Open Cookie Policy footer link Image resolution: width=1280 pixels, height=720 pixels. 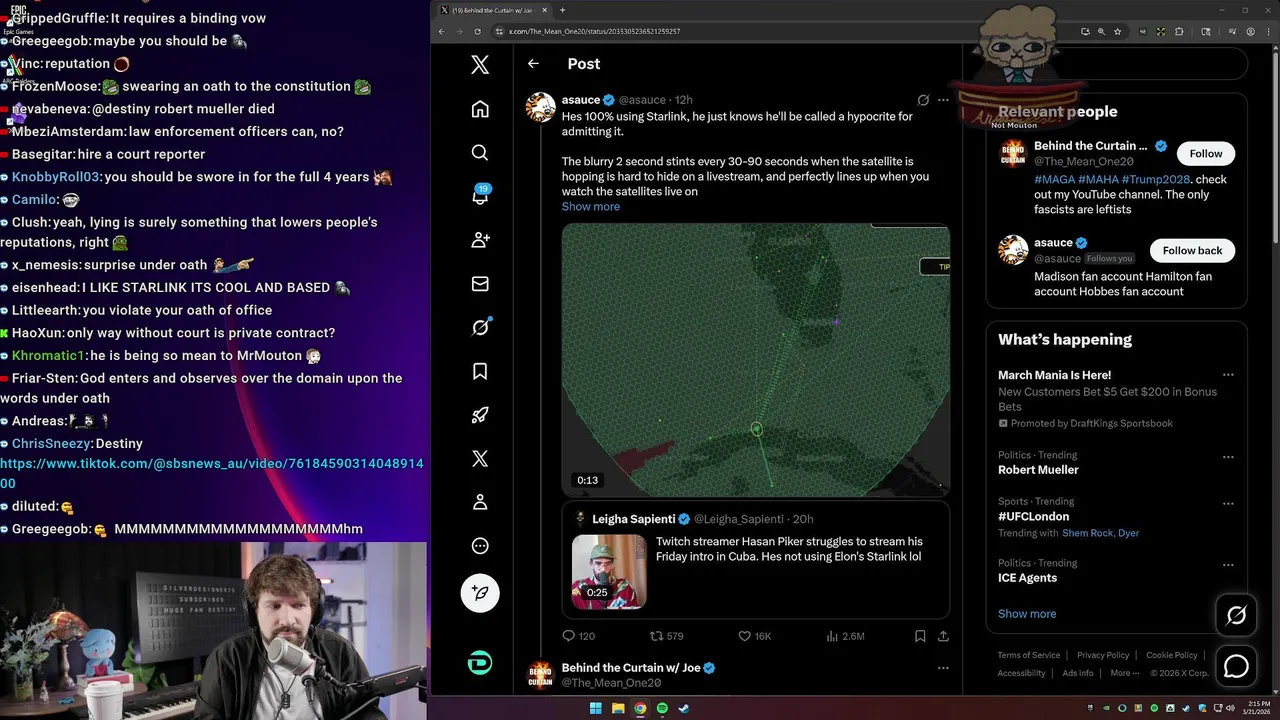1171,655
